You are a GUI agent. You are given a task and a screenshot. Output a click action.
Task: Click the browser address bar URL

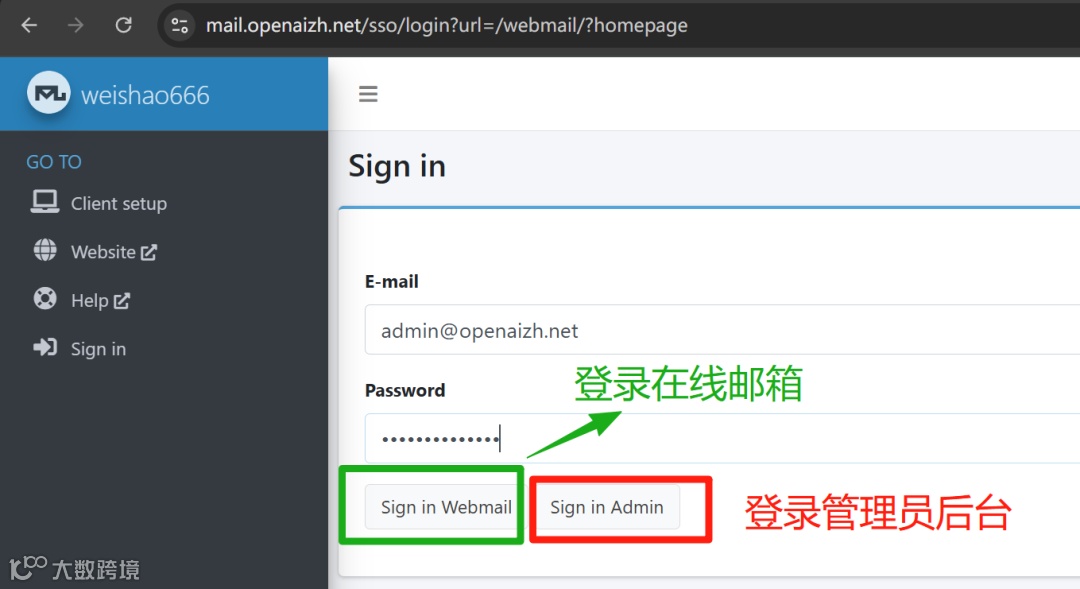(x=446, y=25)
